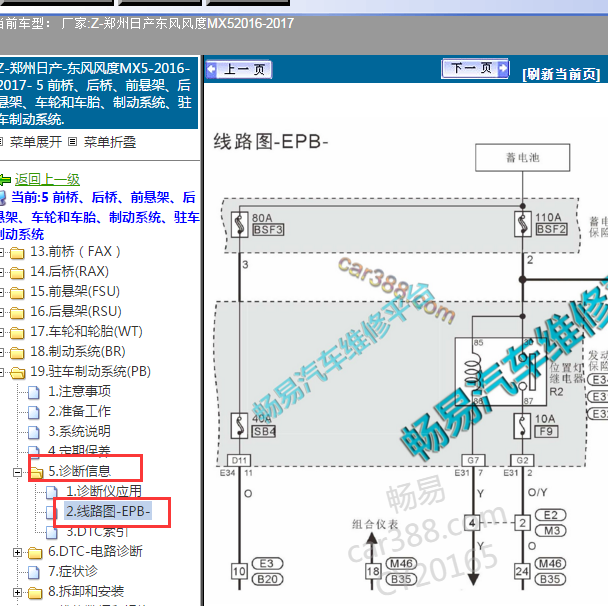Click 当前:5 前桥 category heading link
Viewport: 608px width, 606px height.
pos(99,216)
